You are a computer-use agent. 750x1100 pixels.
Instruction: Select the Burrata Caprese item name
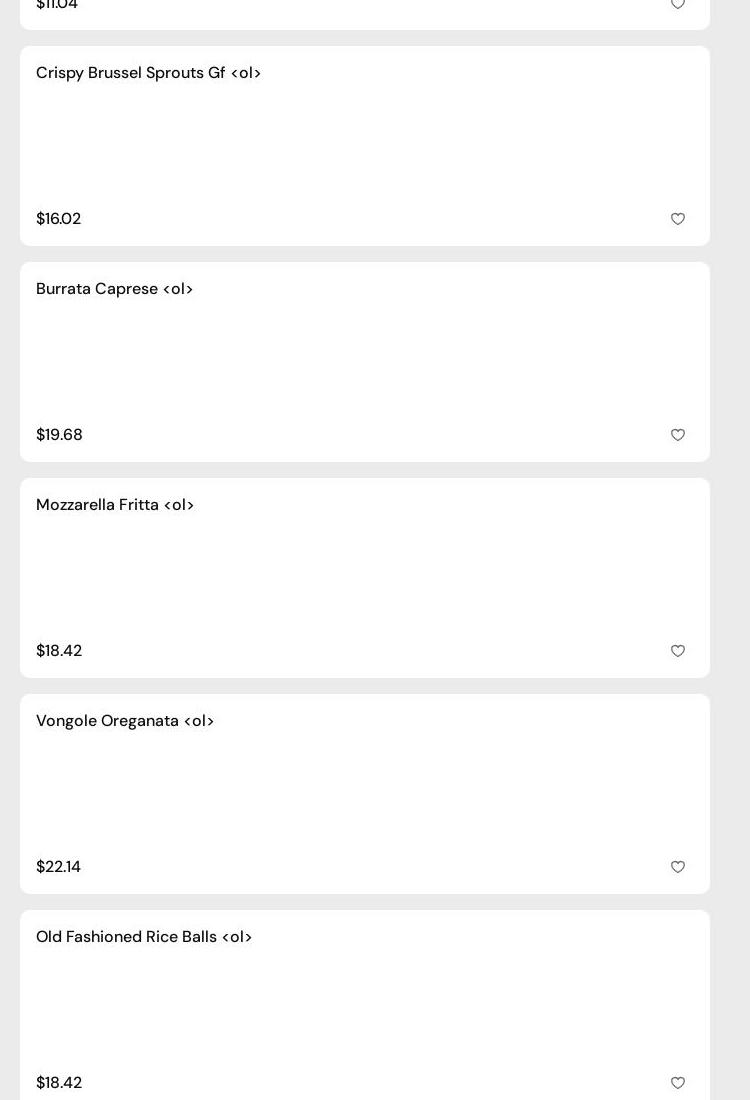coord(114,289)
